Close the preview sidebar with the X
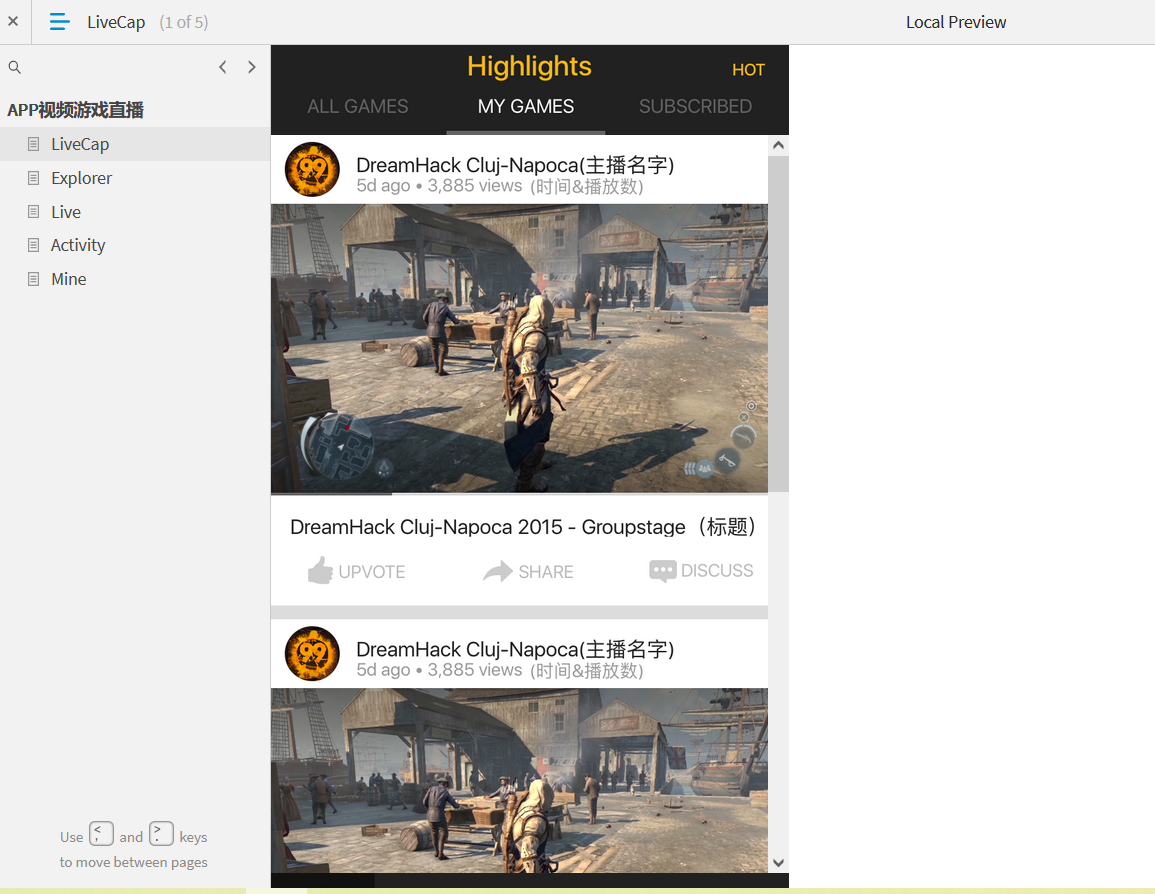 point(13,21)
